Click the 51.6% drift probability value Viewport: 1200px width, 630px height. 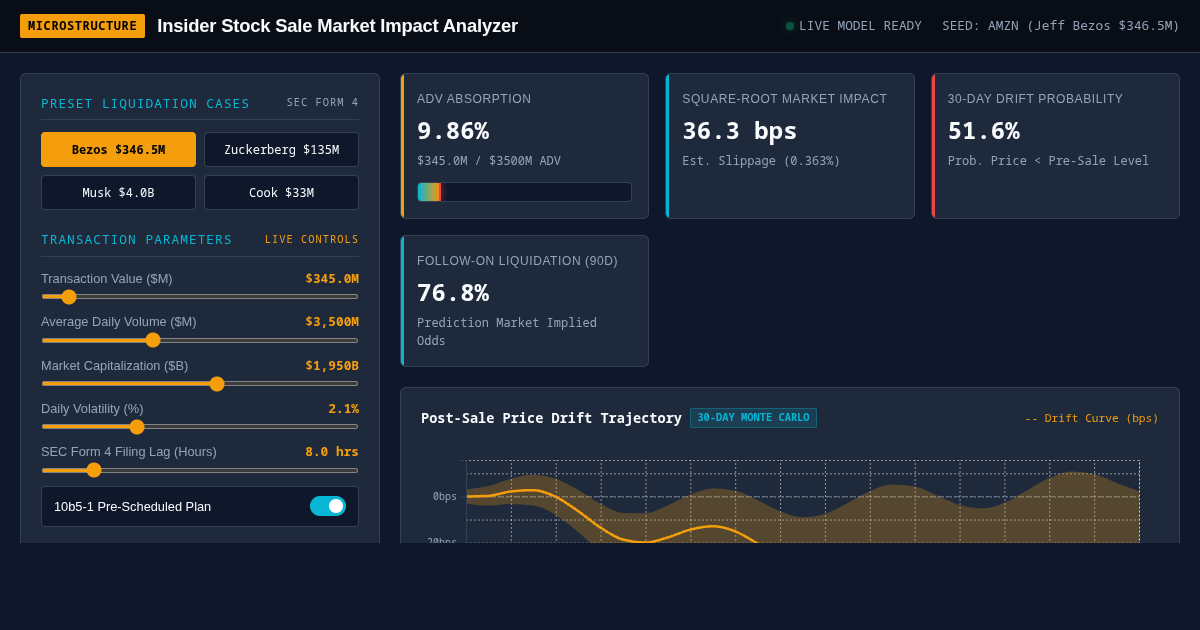(x=984, y=131)
